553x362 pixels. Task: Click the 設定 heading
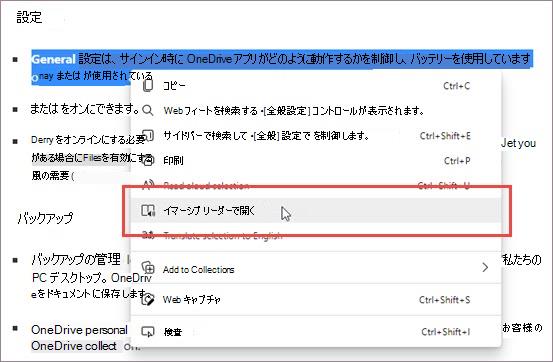tap(29, 17)
